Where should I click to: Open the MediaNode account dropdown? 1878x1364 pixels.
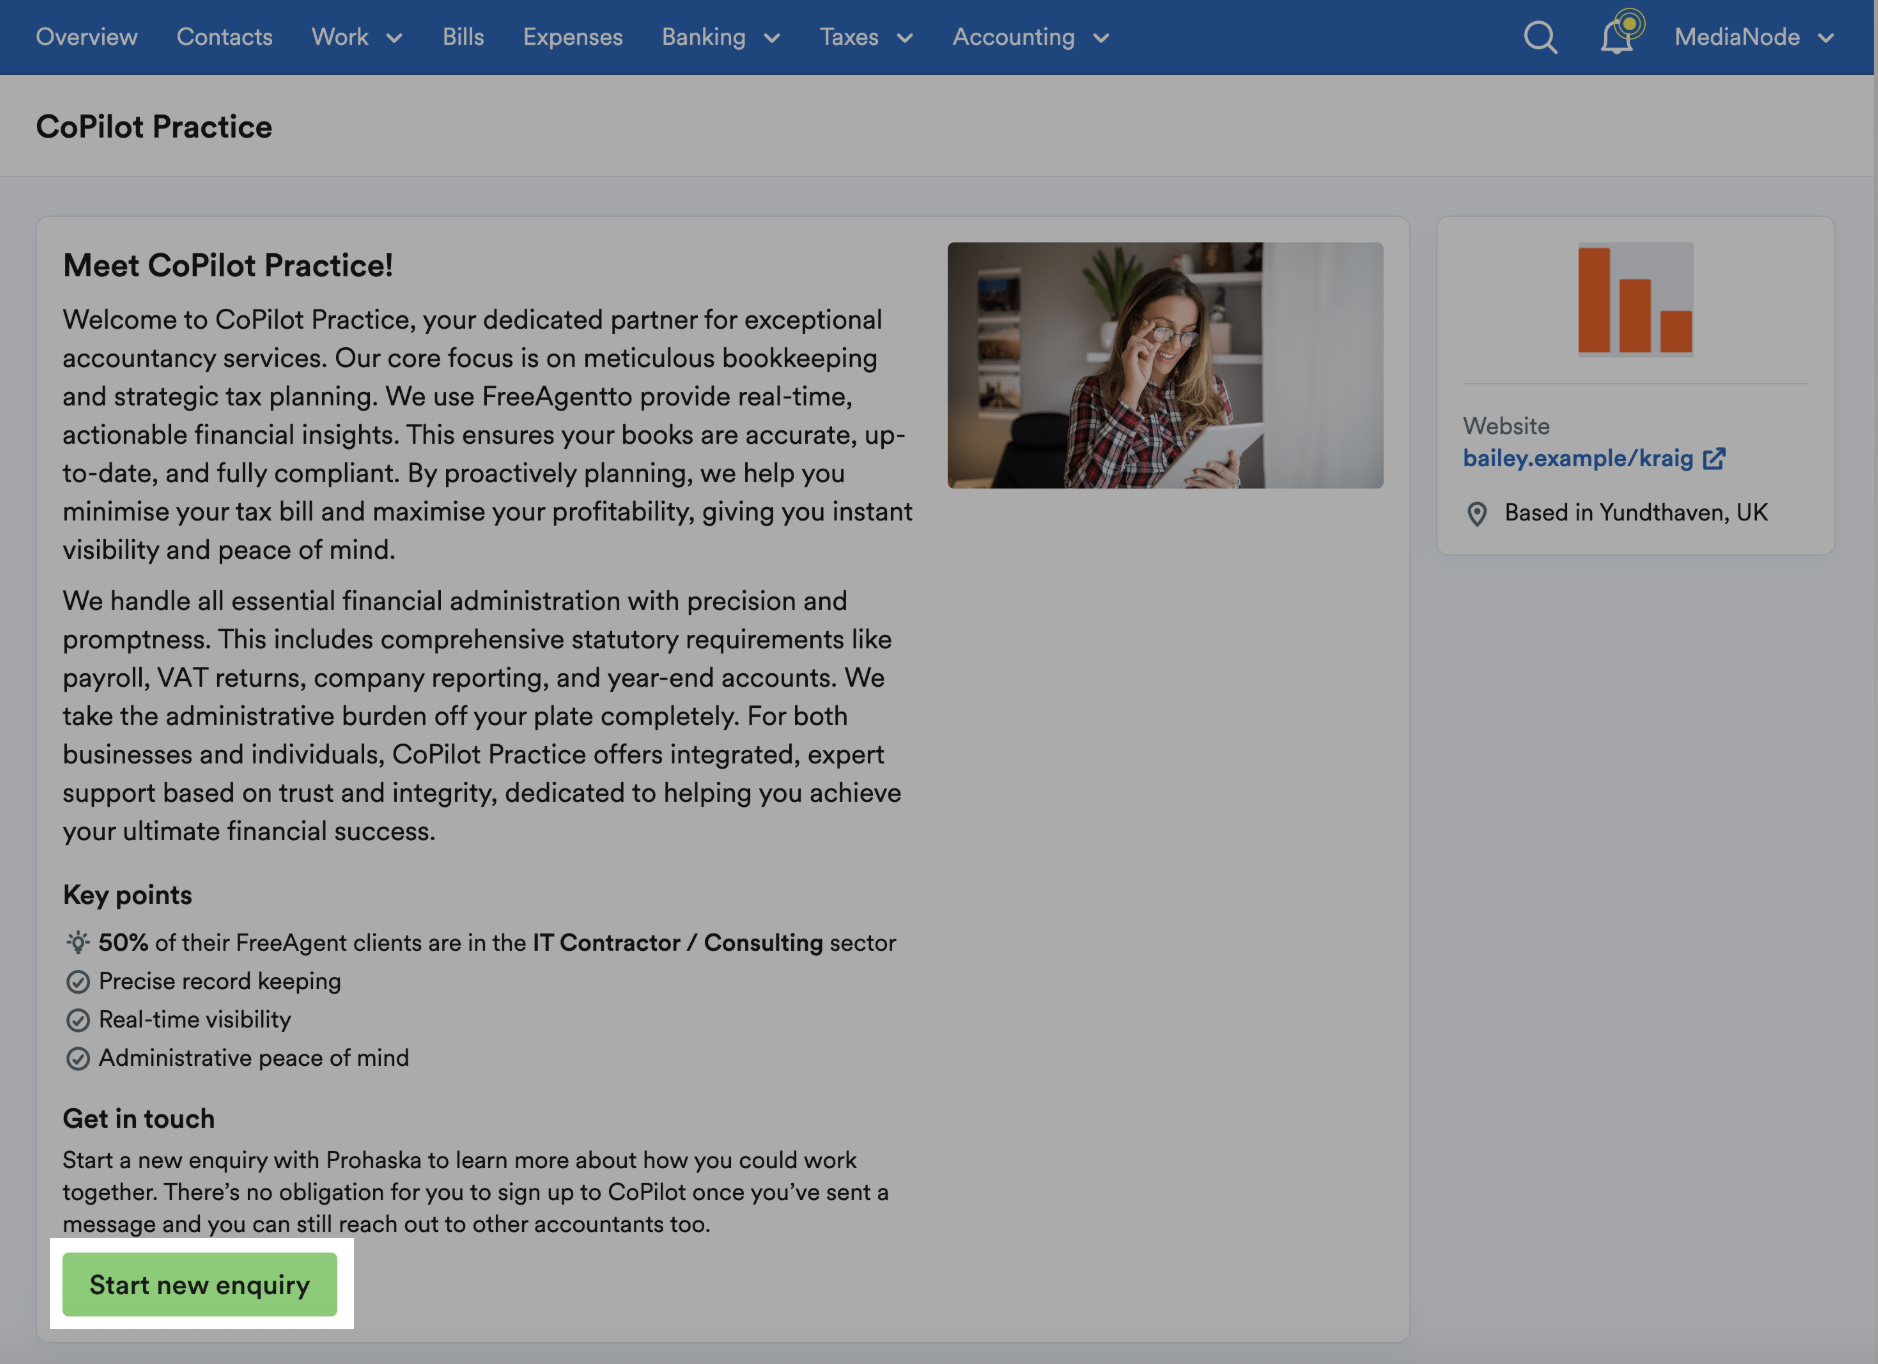click(x=1754, y=37)
